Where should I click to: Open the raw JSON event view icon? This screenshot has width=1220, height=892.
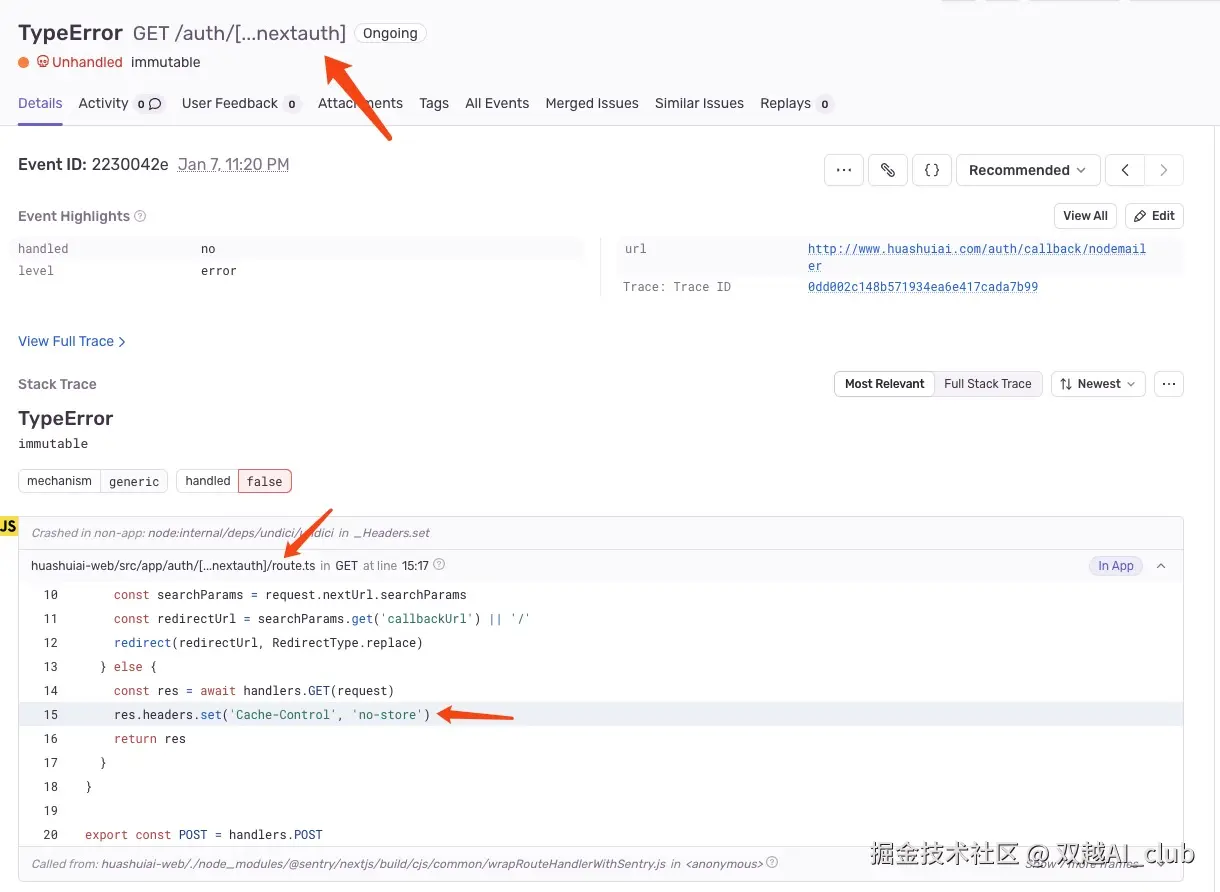tap(932, 170)
